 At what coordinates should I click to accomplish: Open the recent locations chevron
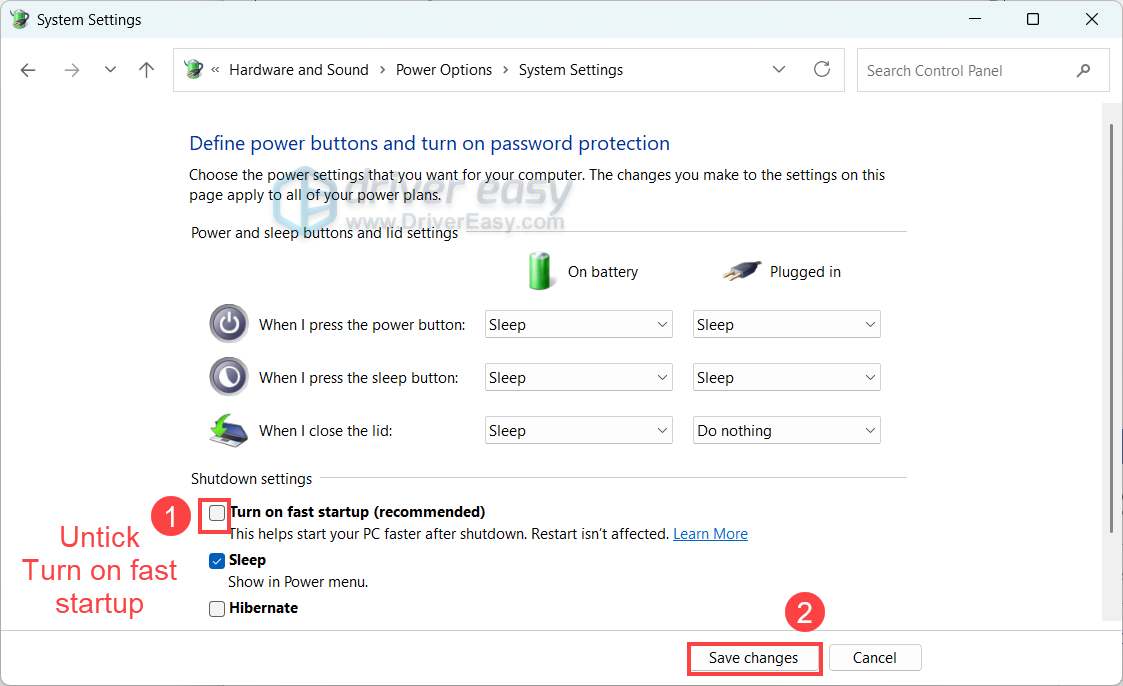(110, 69)
